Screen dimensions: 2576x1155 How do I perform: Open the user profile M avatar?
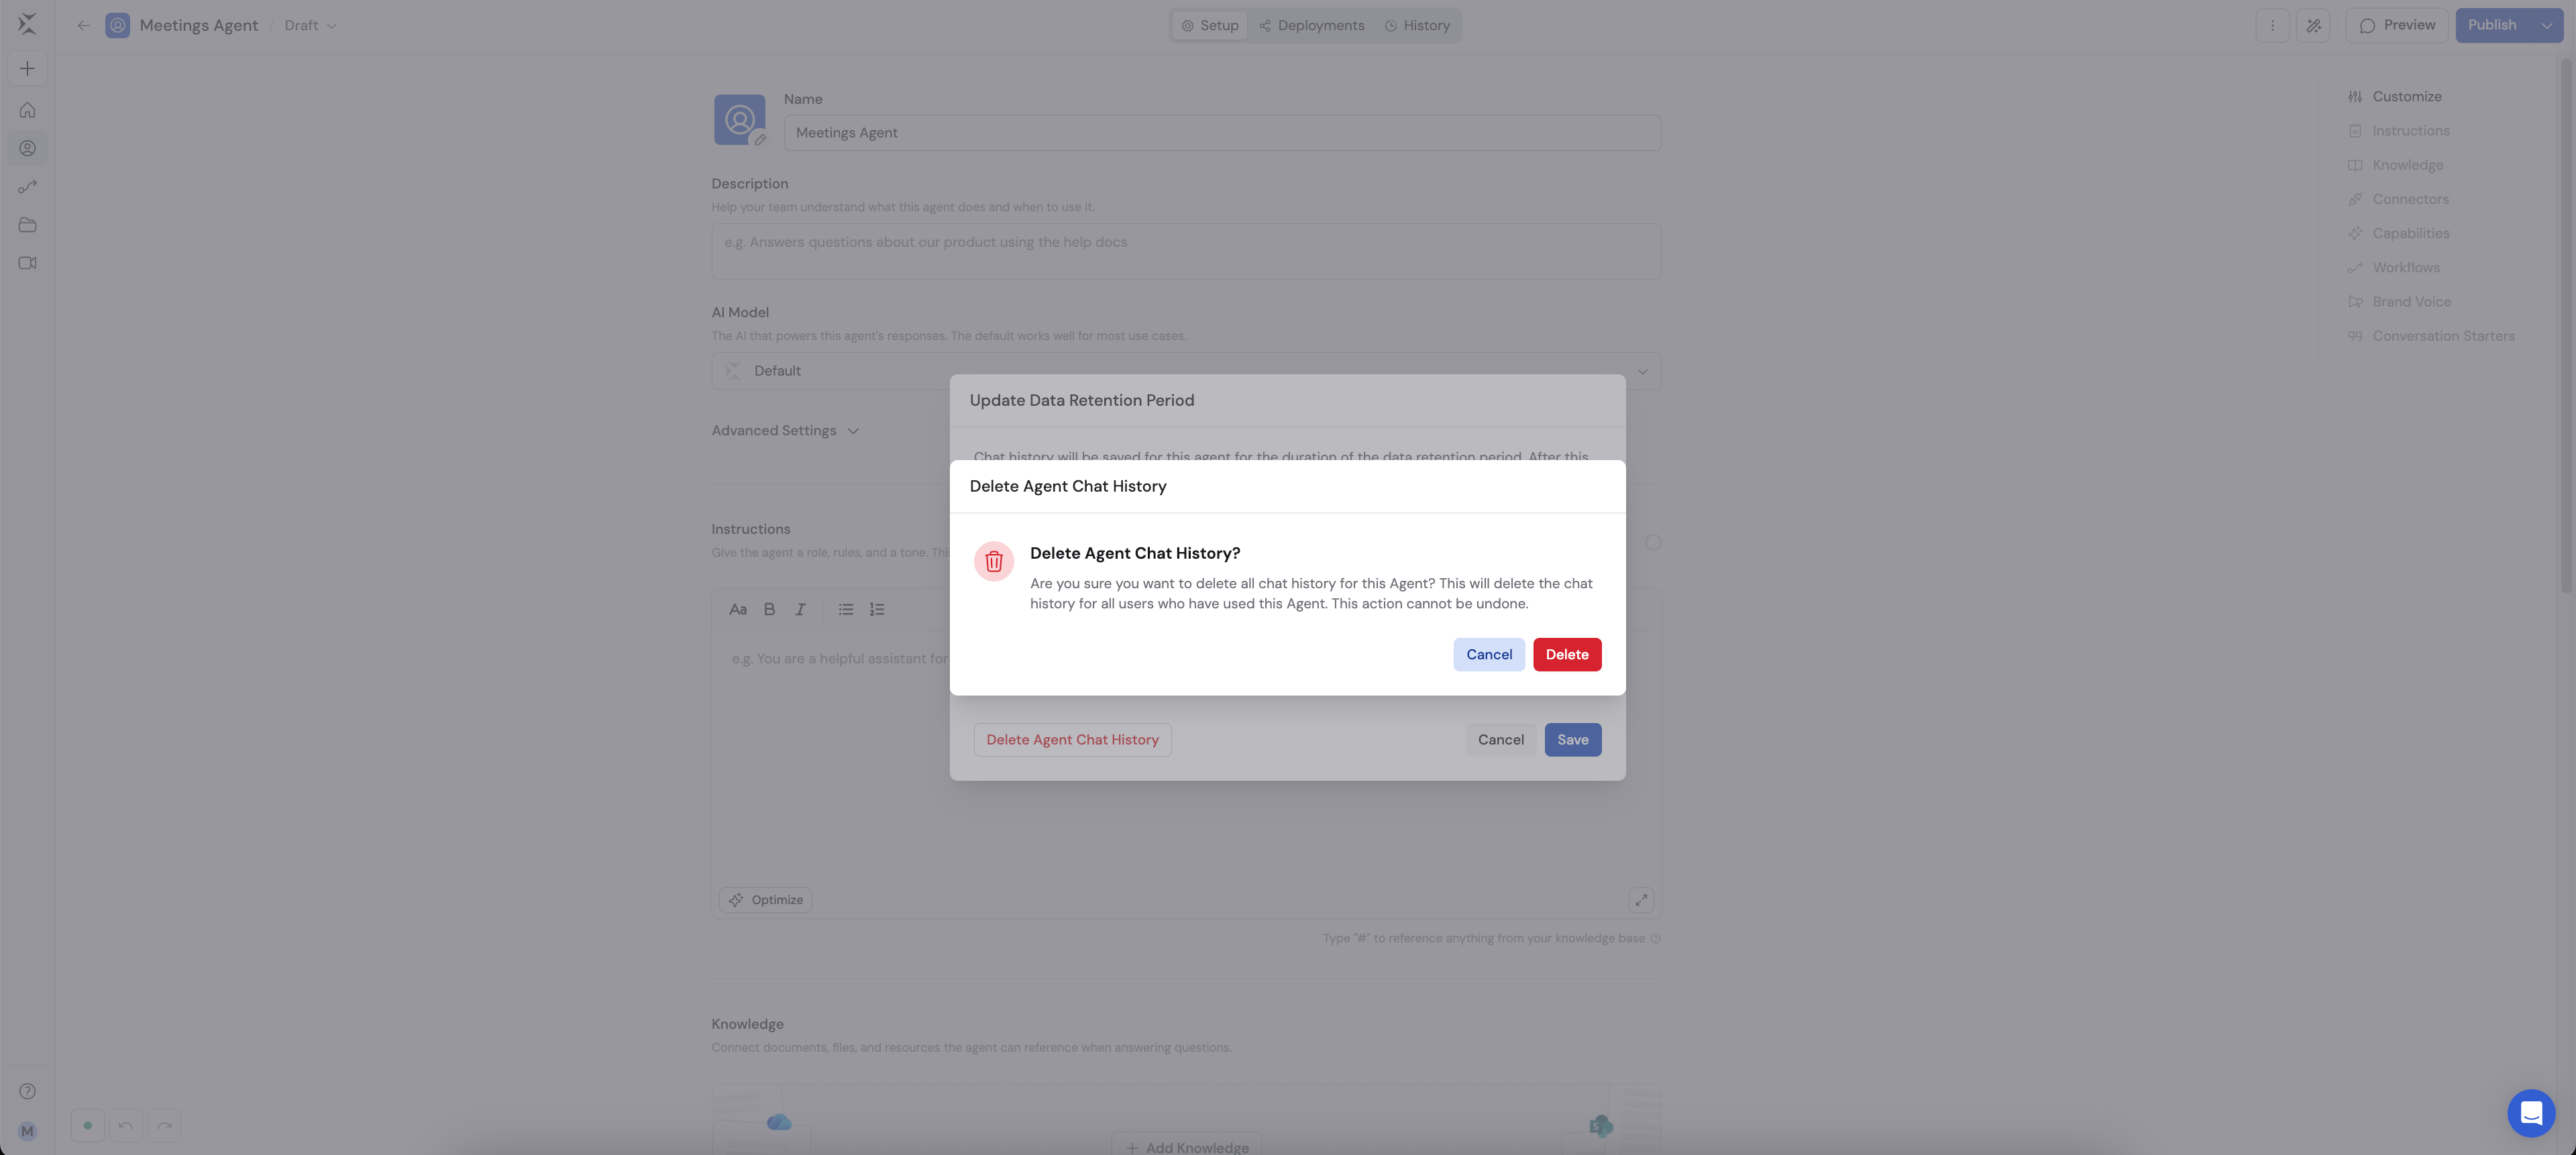point(27,1131)
